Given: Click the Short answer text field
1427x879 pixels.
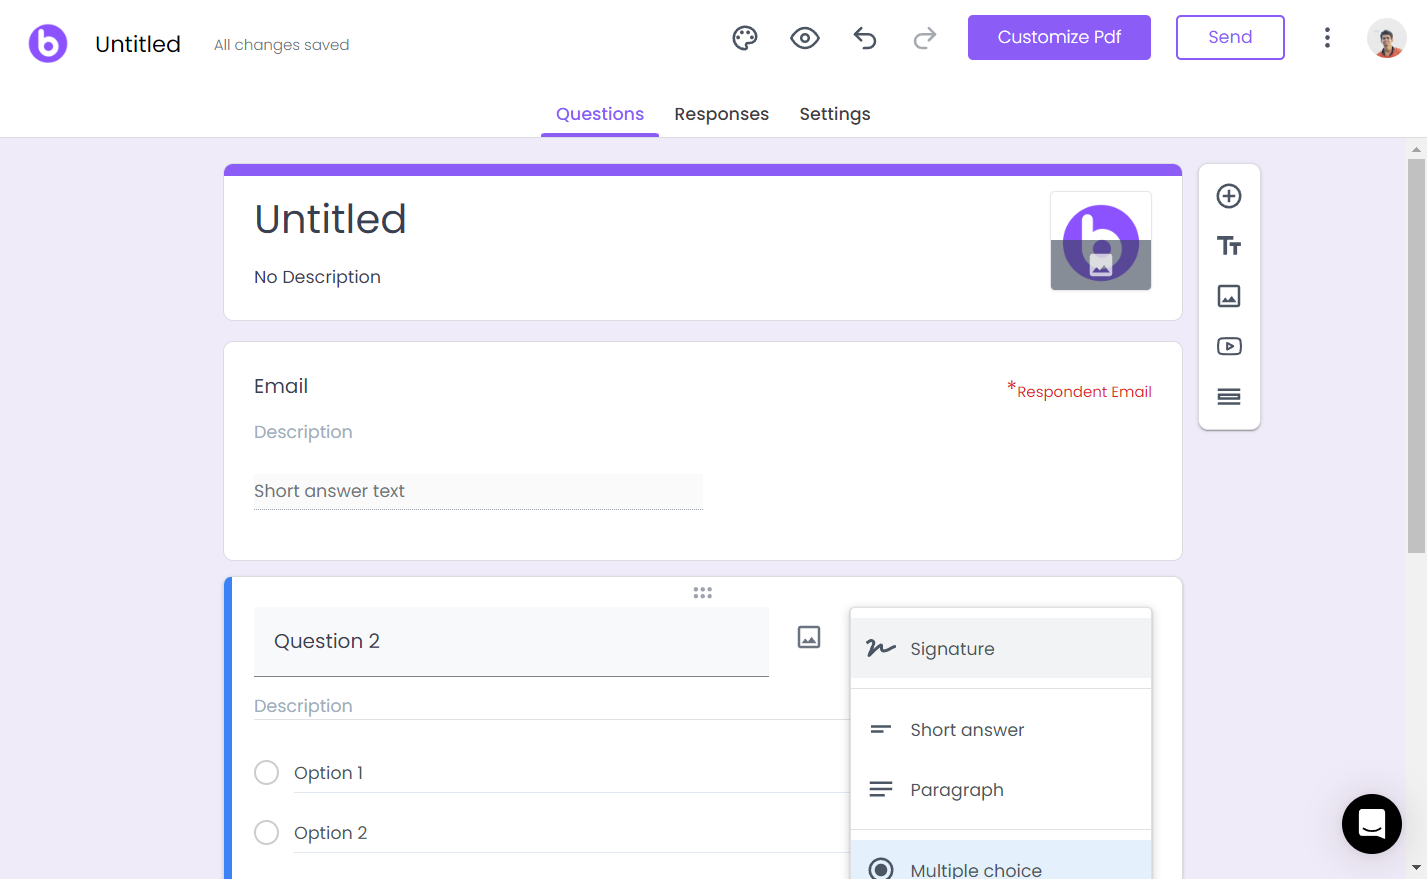Looking at the screenshot, I should [x=478, y=491].
